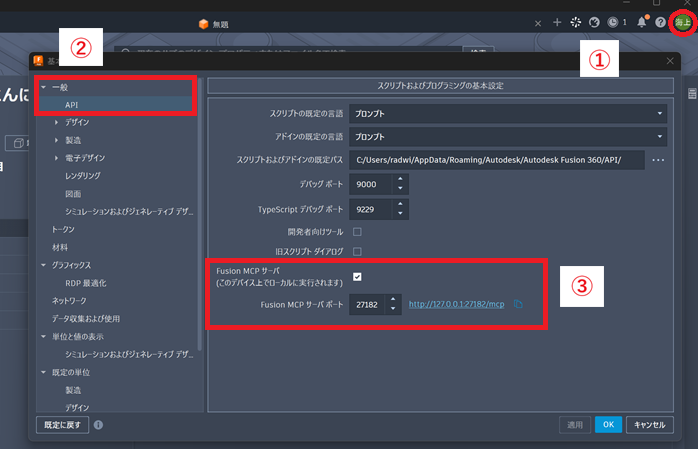The image size is (698, 449).
Task: Select シミュレーション item under 単位と値の表示
Action: coord(129,354)
